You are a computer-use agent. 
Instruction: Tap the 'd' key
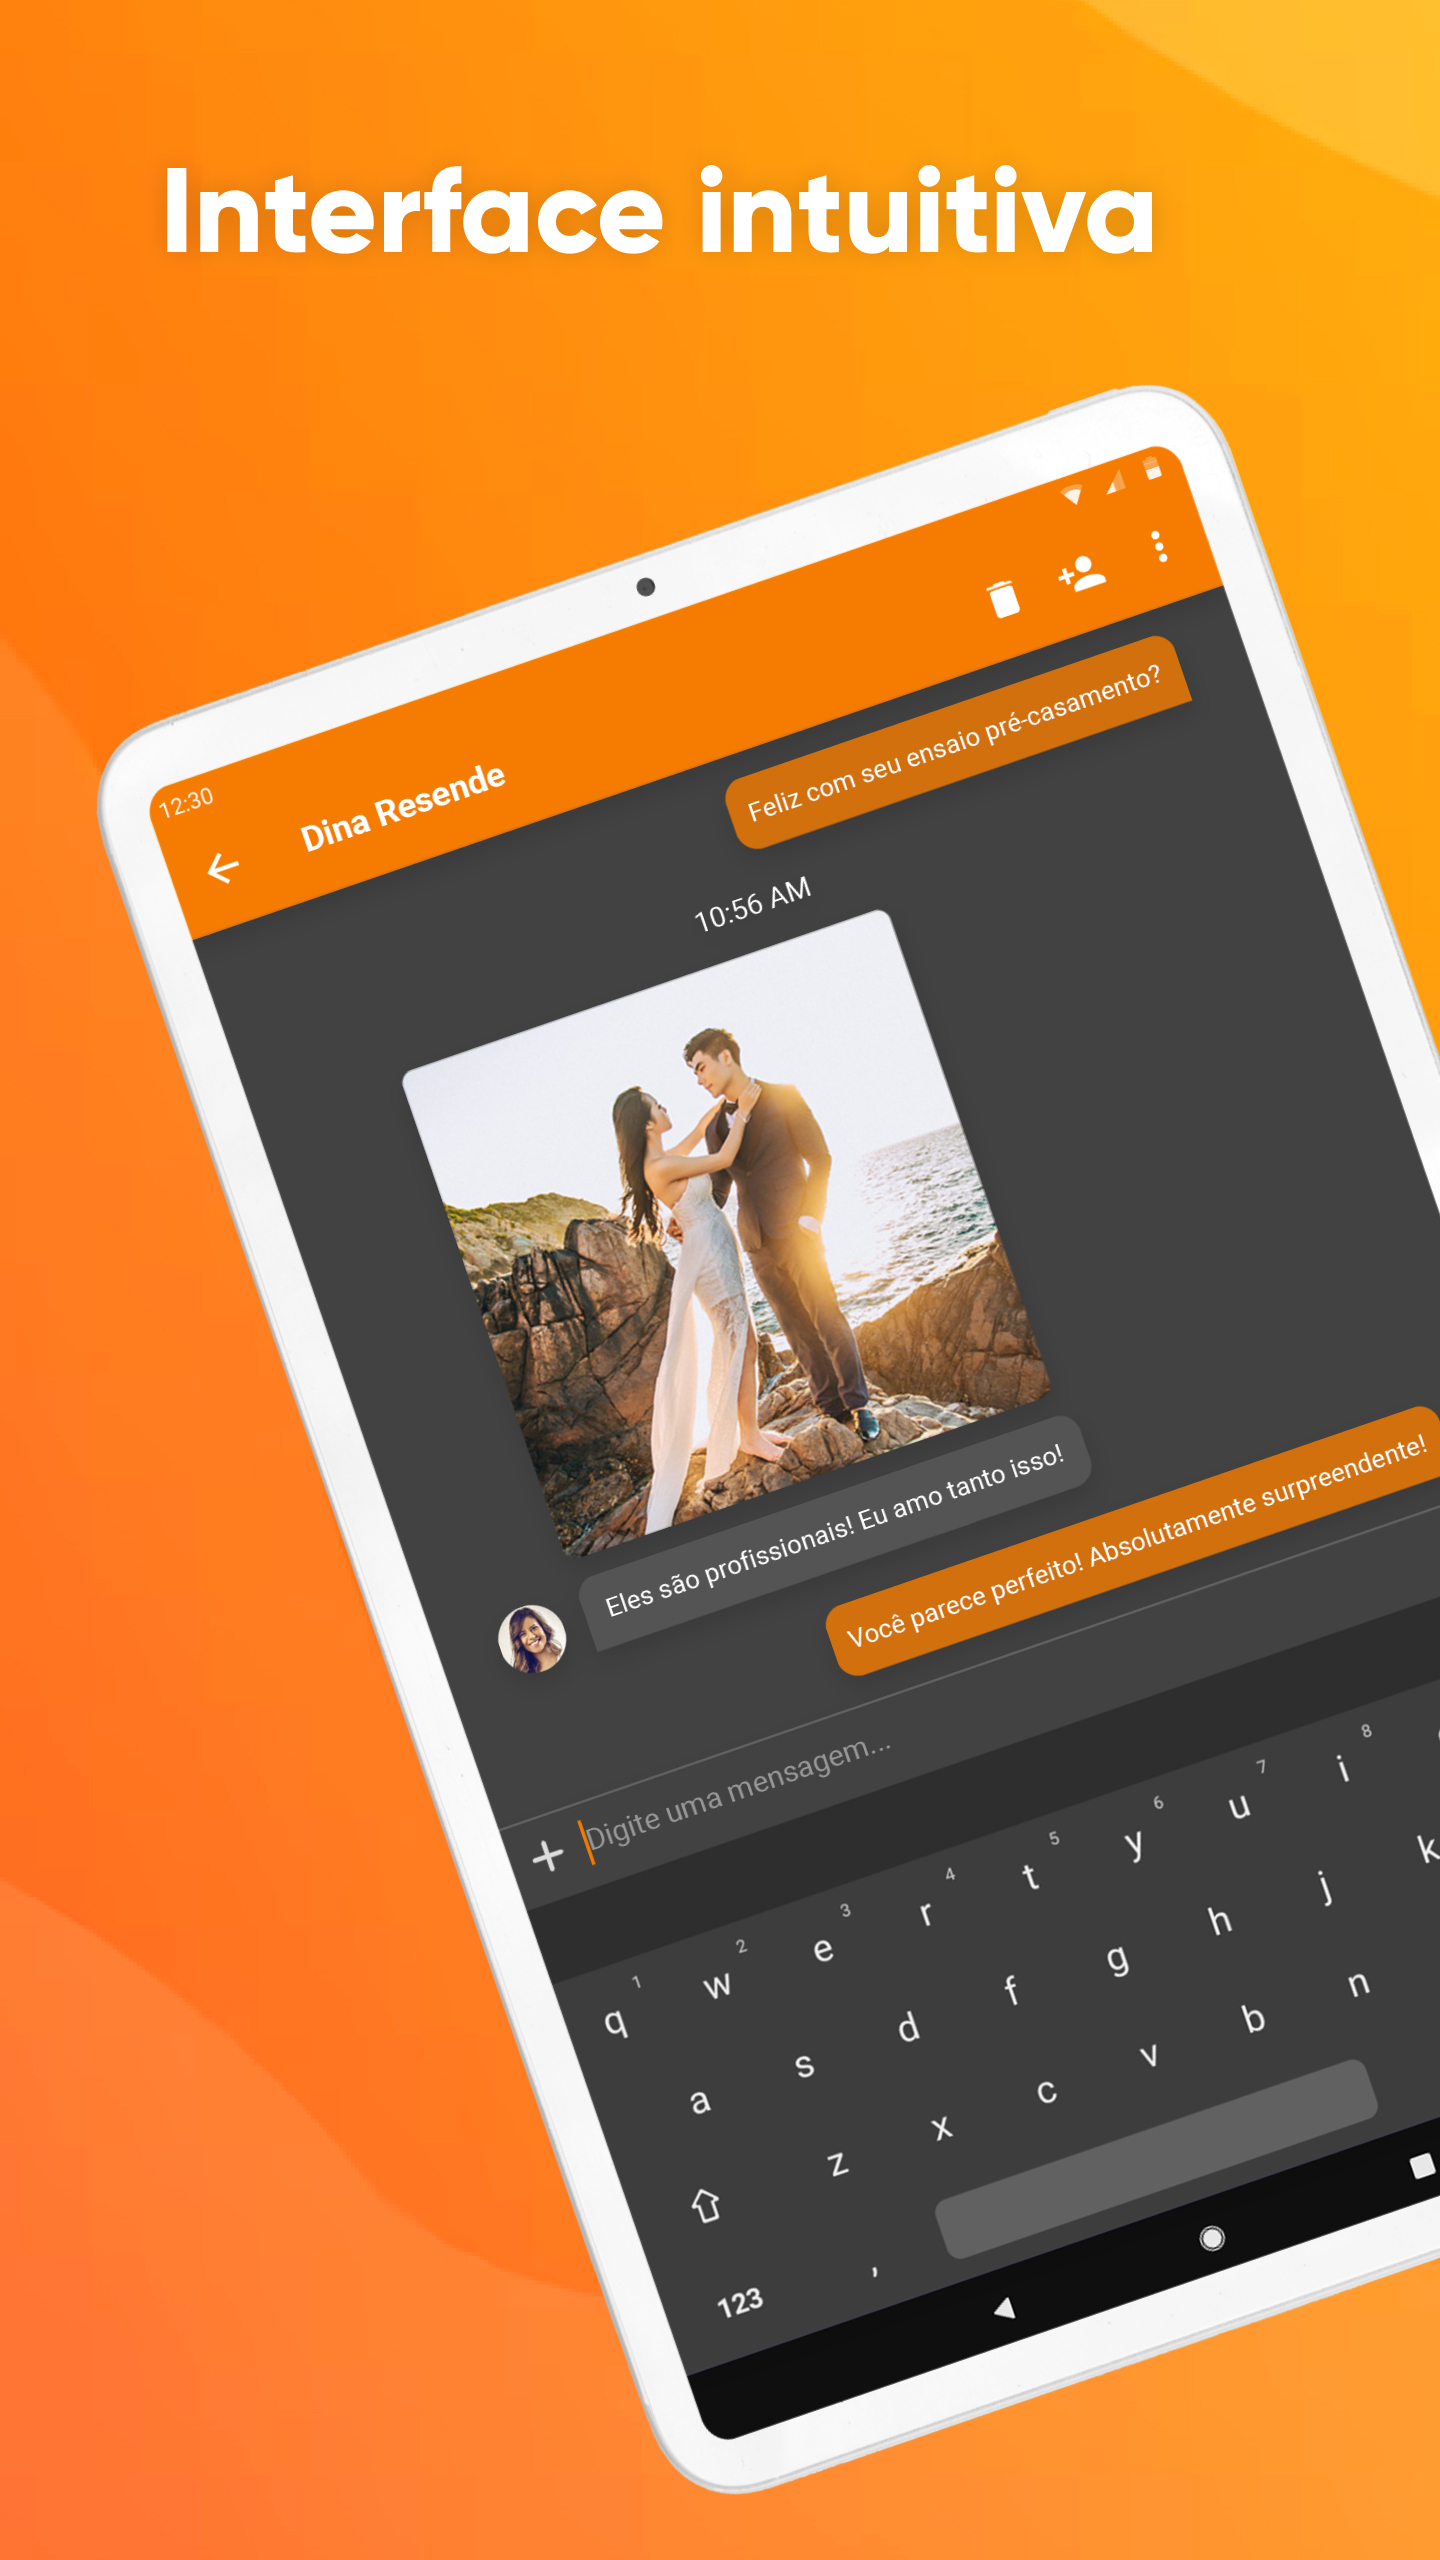(908, 2028)
